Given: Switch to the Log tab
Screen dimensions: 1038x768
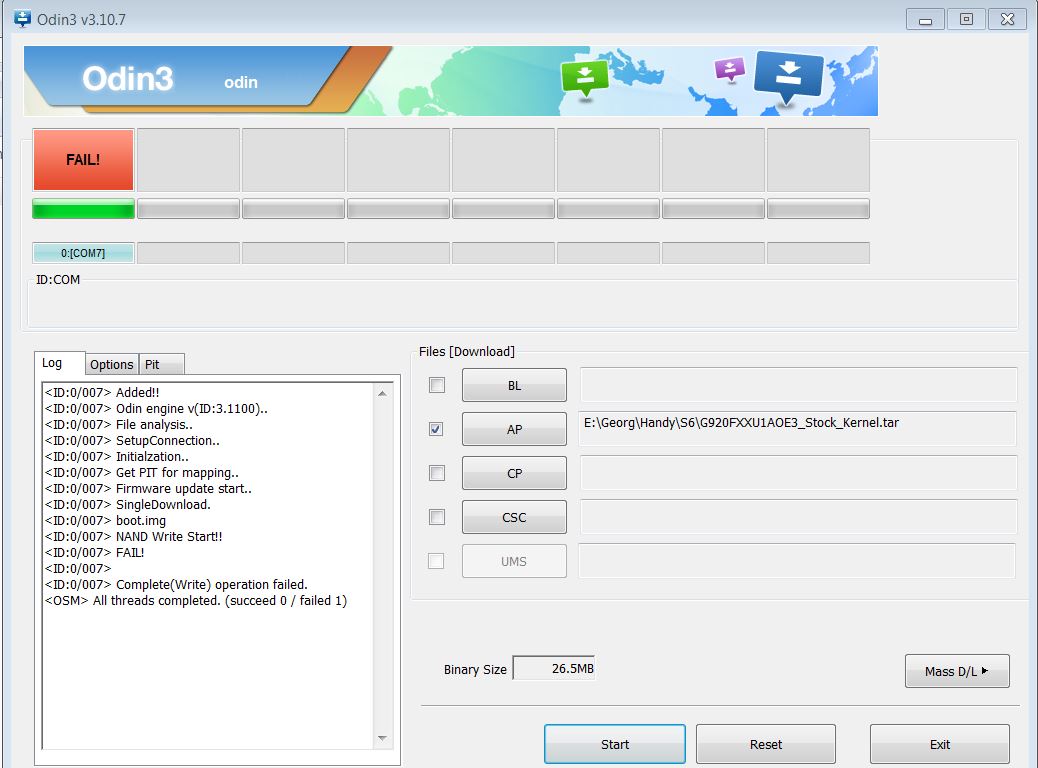Looking at the screenshot, I should click(x=60, y=363).
